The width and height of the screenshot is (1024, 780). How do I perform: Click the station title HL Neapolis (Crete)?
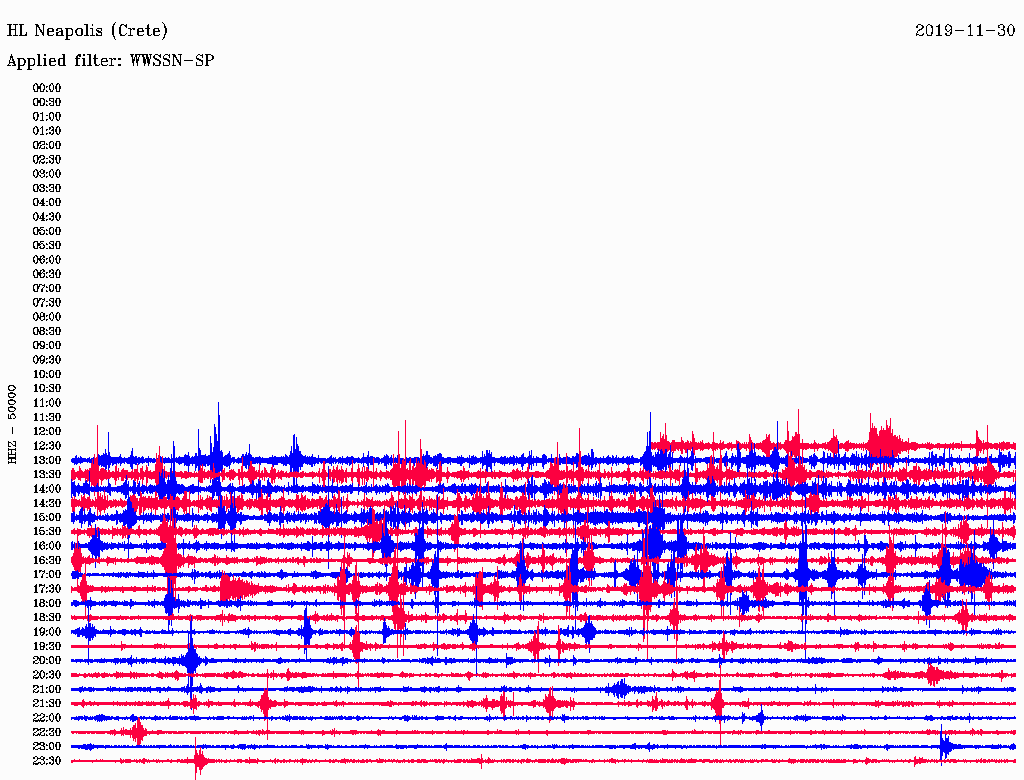(87, 31)
